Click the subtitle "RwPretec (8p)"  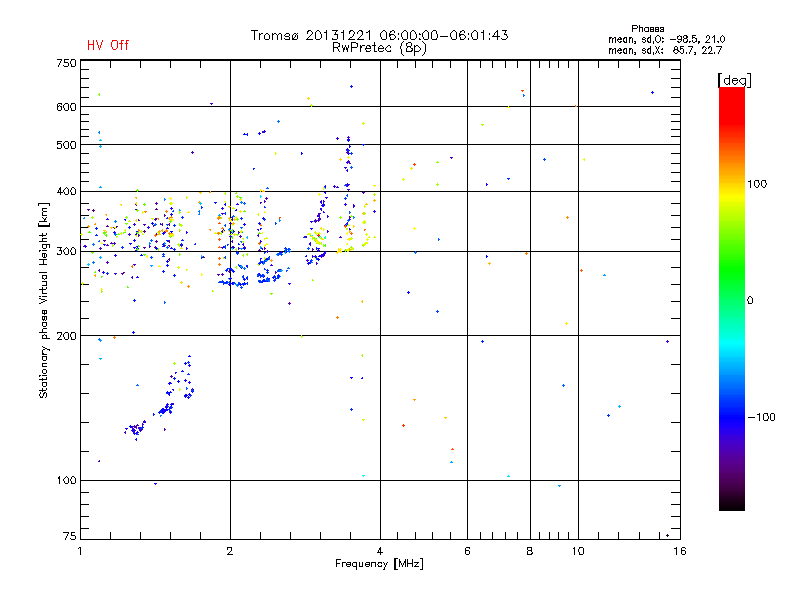[380, 48]
